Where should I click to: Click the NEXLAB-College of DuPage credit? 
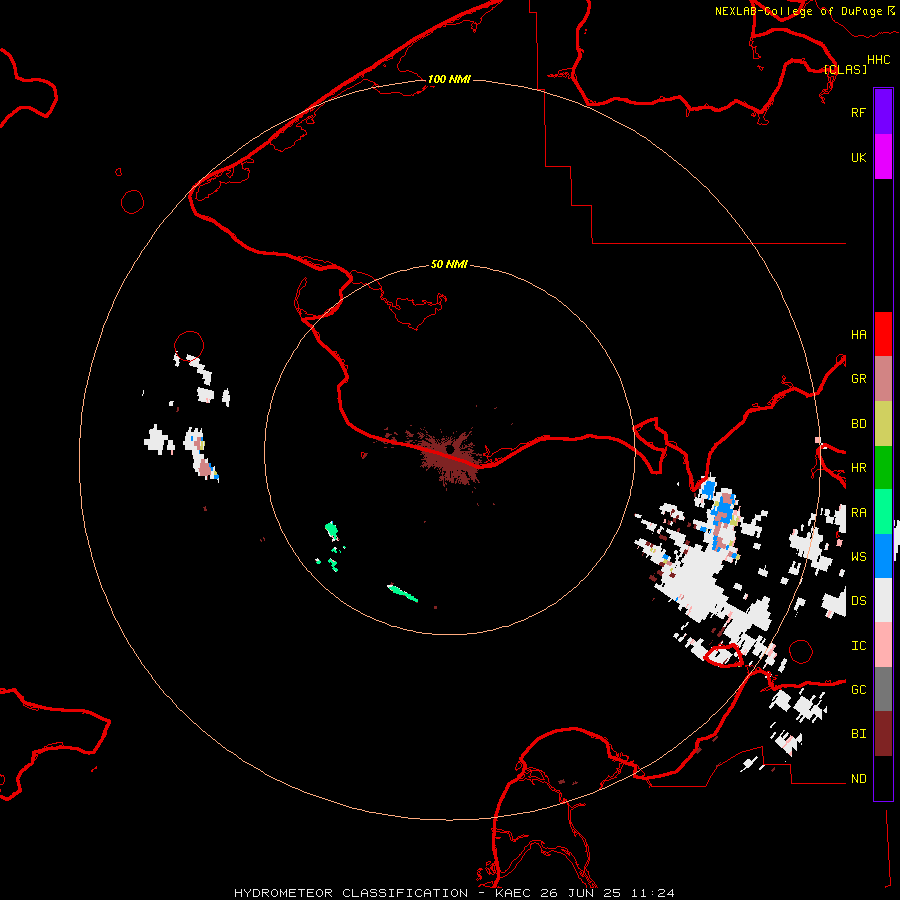point(804,11)
